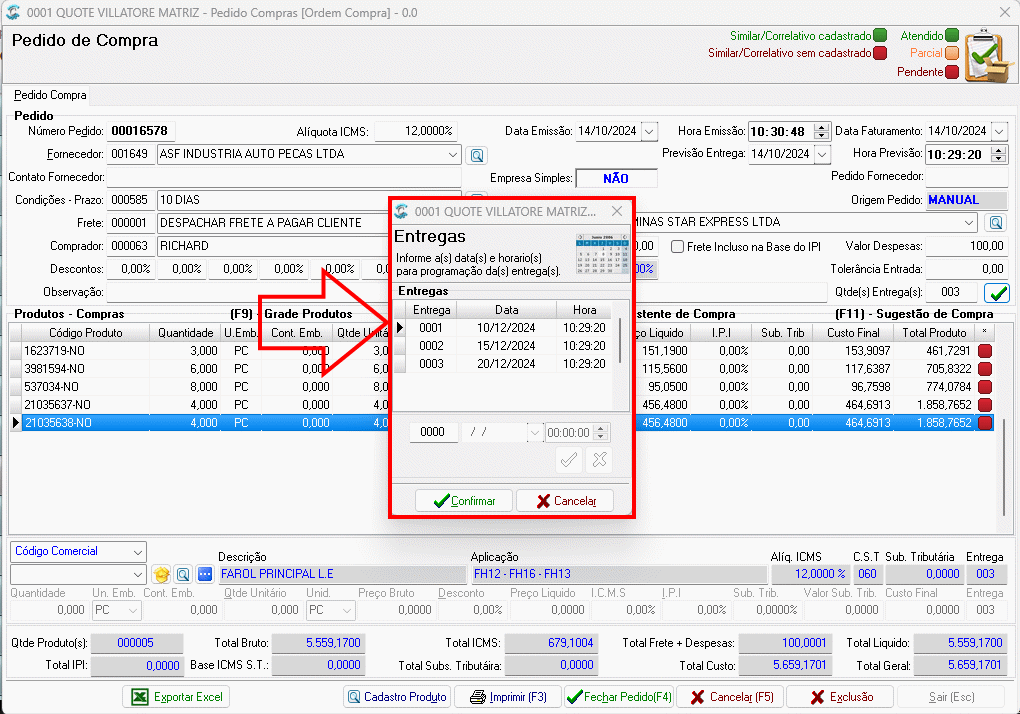This screenshot has height=714, width=1020.
Task: Open the Previsão Entrega date dropdown
Action: (822, 155)
